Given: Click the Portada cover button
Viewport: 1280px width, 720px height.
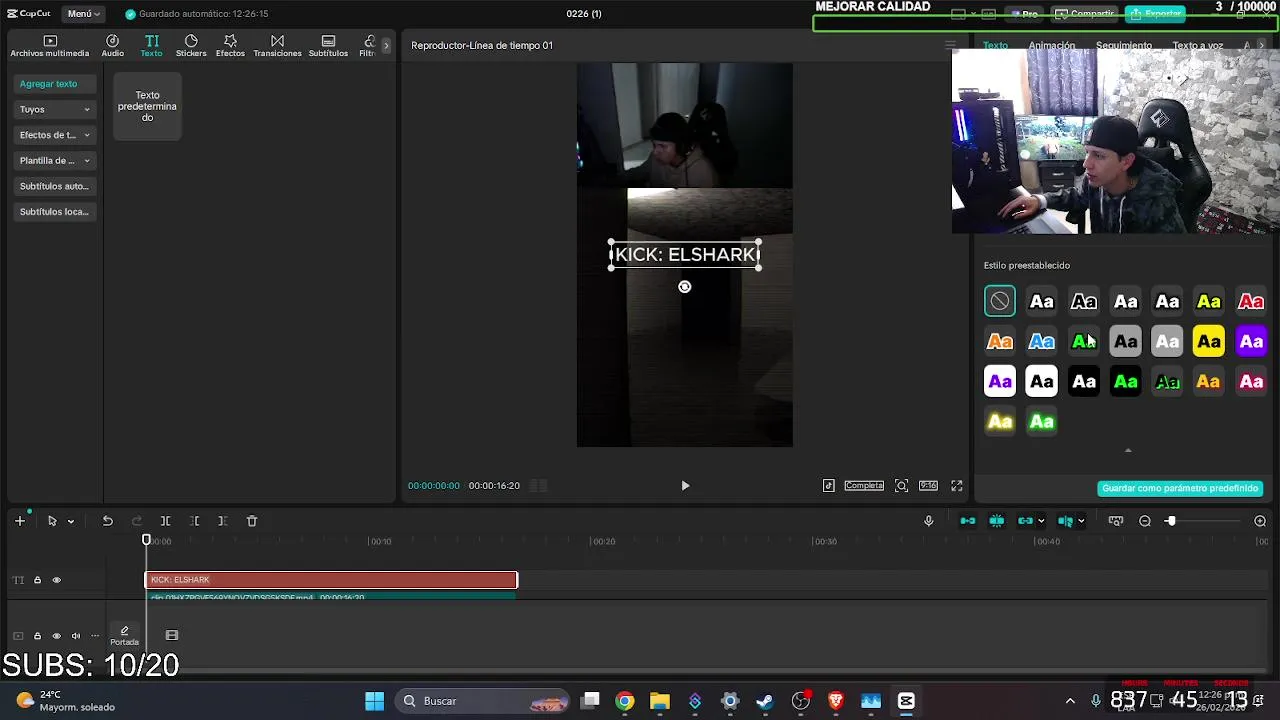Looking at the screenshot, I should [x=124, y=636].
